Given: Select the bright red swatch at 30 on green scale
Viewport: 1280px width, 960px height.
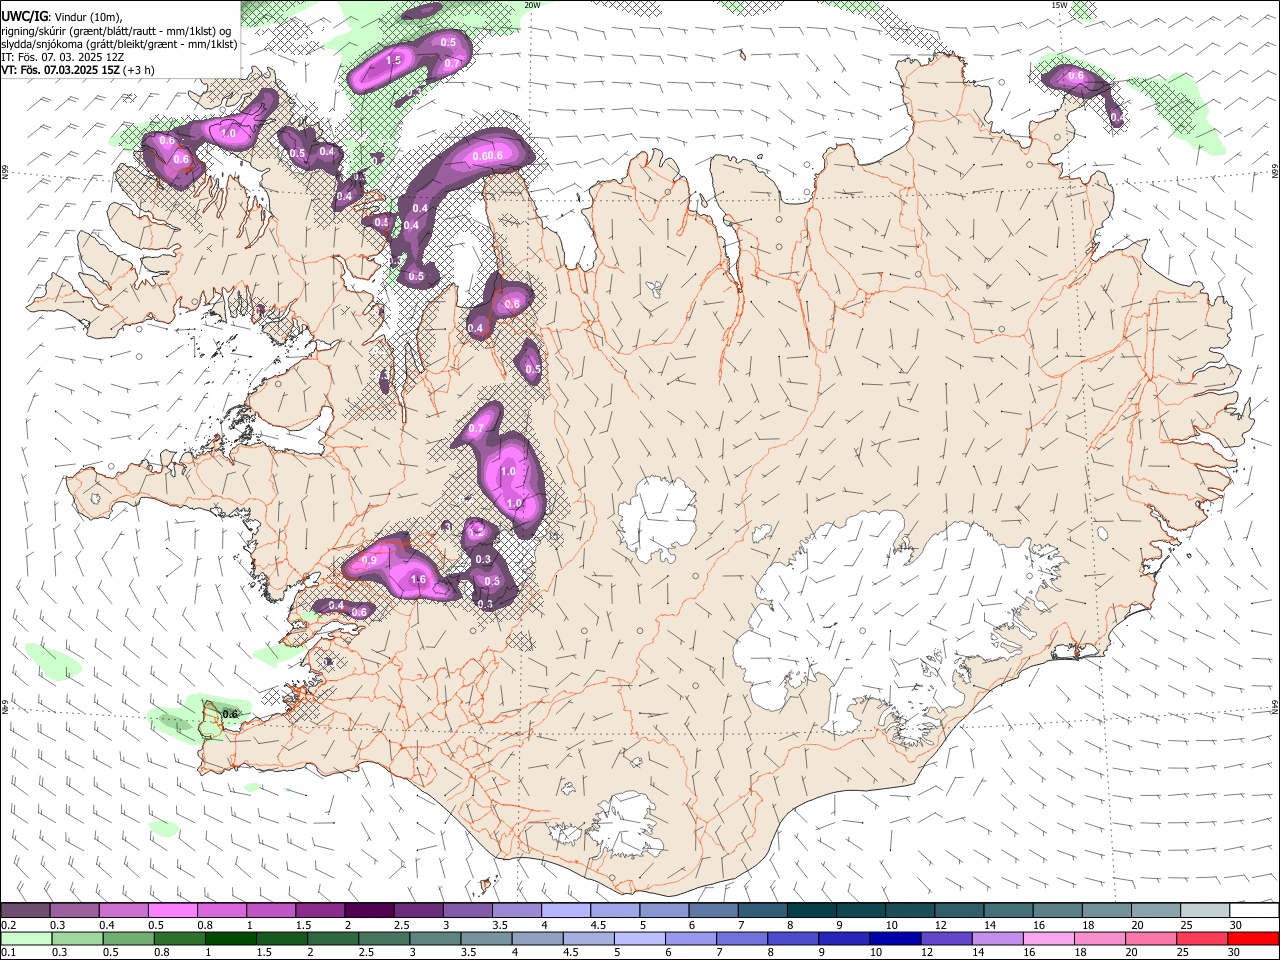Looking at the screenshot, I should (1253, 938).
